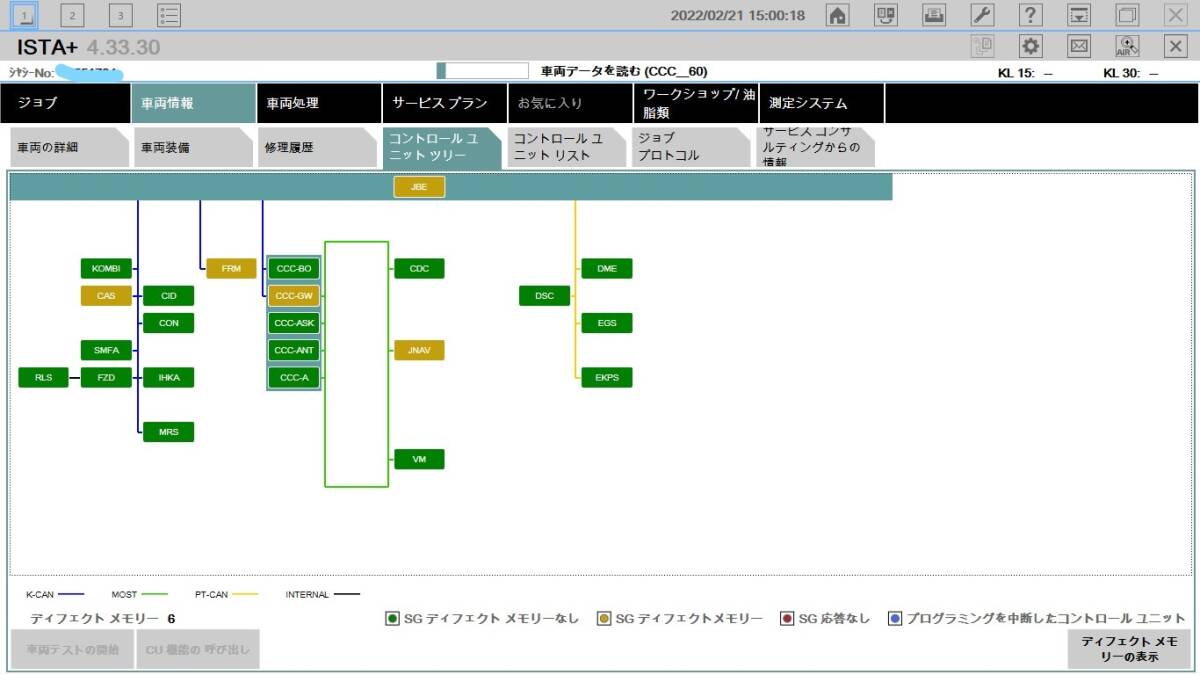Click the operations list icon beside tab 3
The height and width of the screenshot is (675, 1200).
click(x=170, y=15)
